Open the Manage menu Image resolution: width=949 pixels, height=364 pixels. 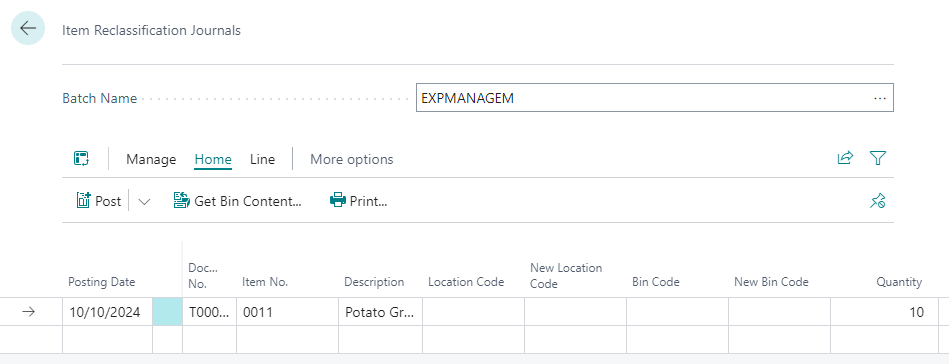coord(151,159)
